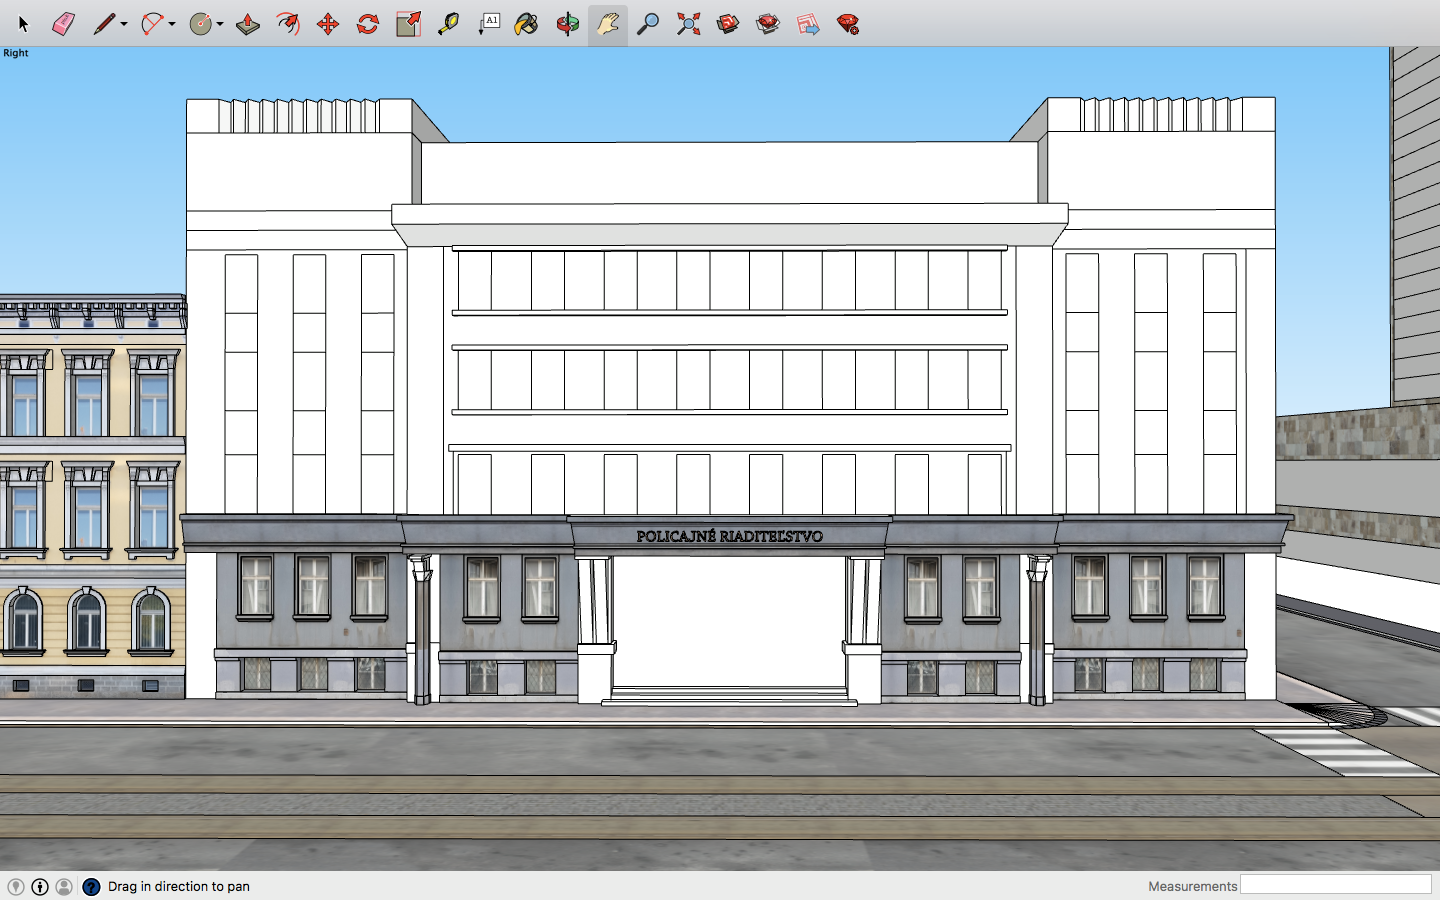Send the model to LayOut

pyautogui.click(x=808, y=24)
